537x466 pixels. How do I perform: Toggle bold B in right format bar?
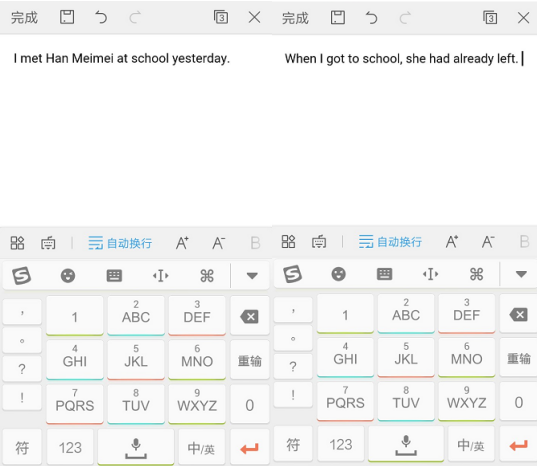[x=524, y=241]
